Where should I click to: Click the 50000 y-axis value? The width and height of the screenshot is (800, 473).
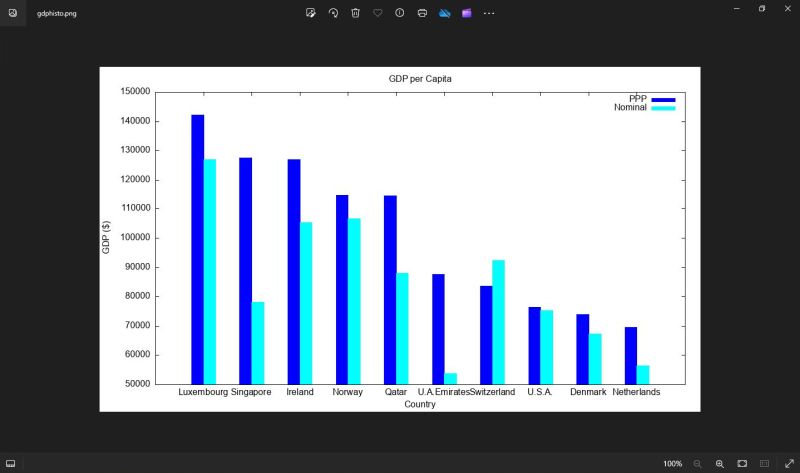pos(138,384)
